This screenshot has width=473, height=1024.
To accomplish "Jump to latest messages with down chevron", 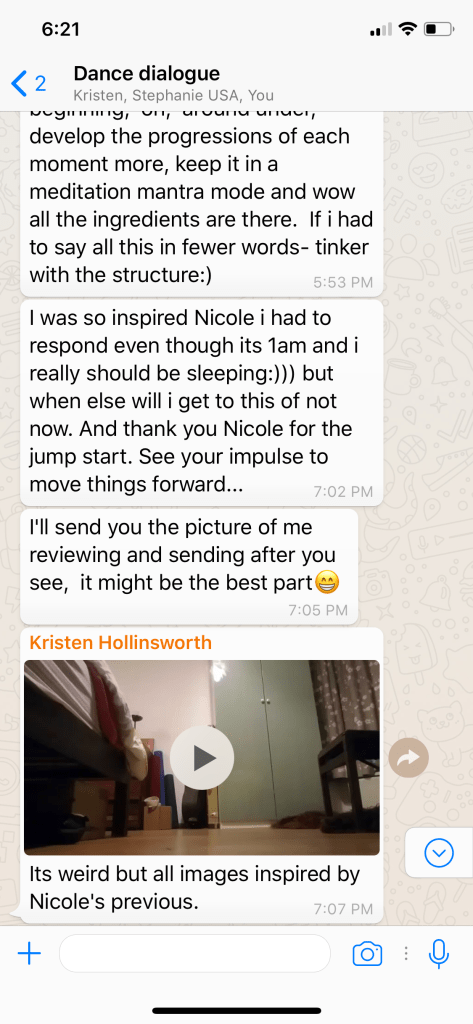I will [x=438, y=852].
